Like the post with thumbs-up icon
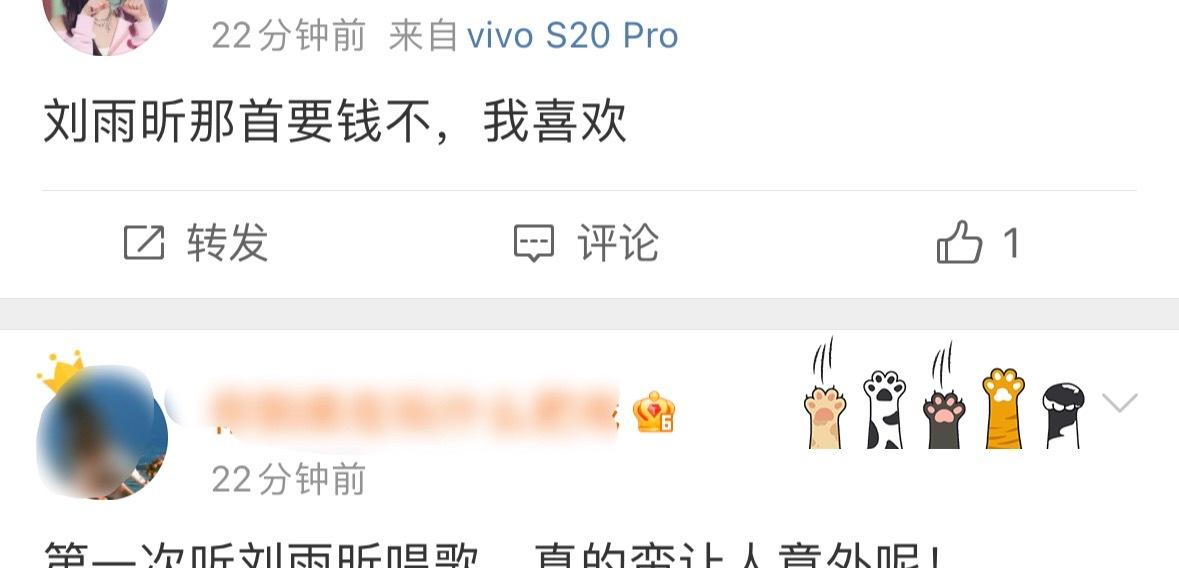The width and height of the screenshot is (1179, 568). click(959, 242)
